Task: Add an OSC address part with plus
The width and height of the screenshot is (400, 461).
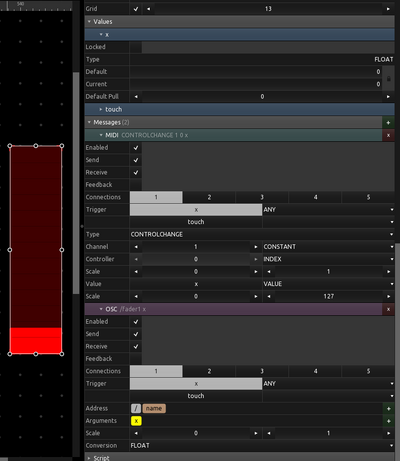Action: [388, 408]
